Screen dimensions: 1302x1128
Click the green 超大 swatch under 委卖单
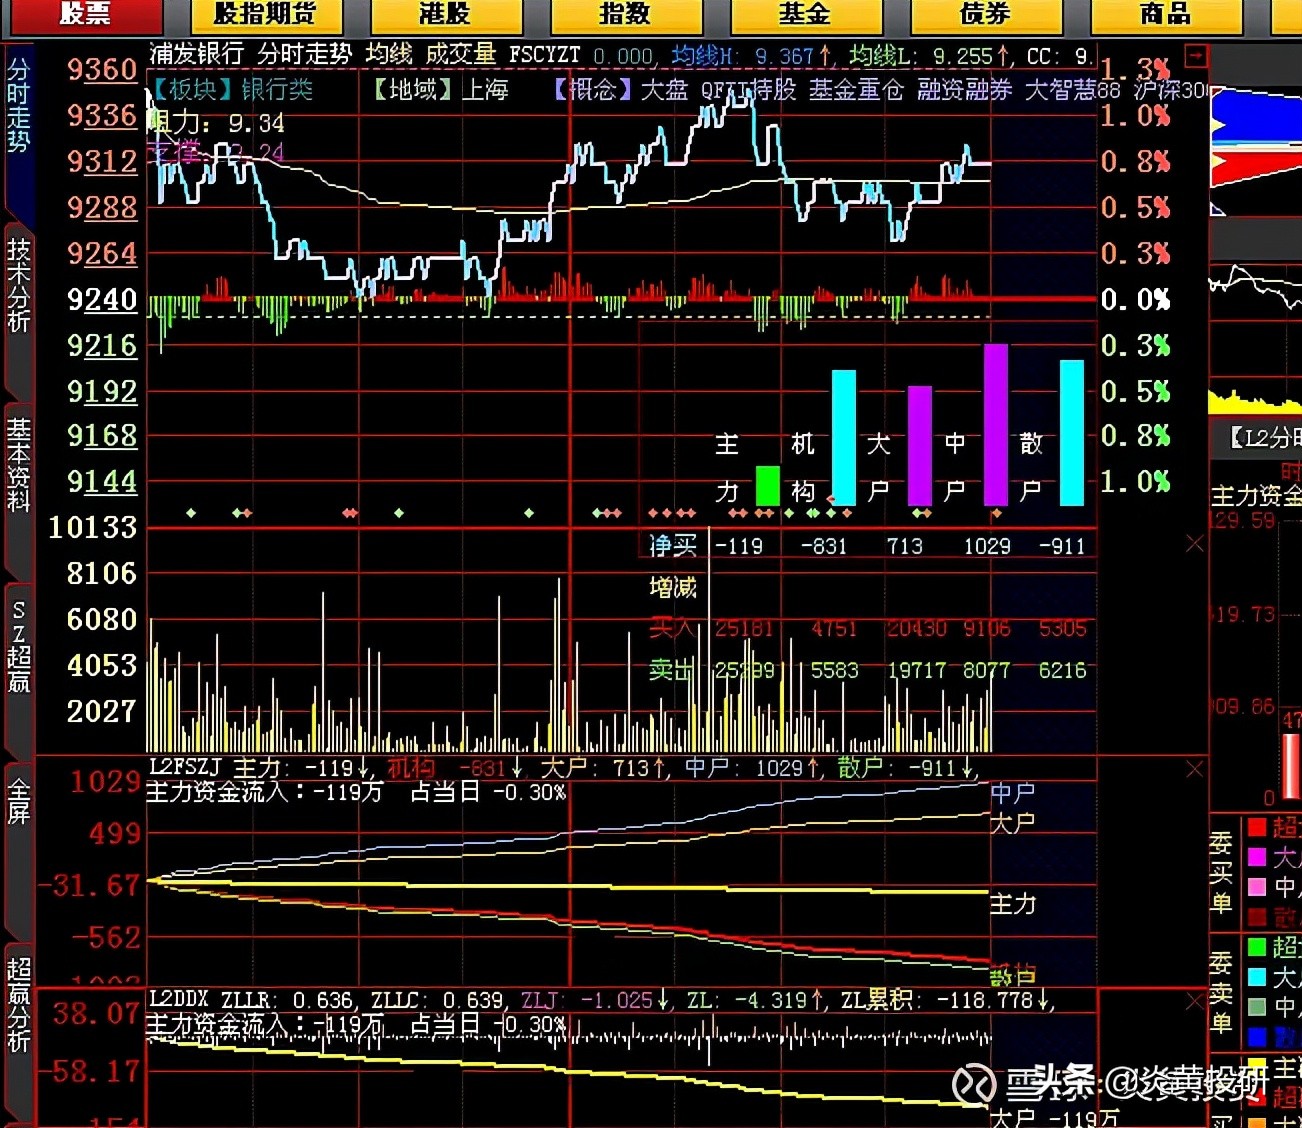[x=1257, y=946]
